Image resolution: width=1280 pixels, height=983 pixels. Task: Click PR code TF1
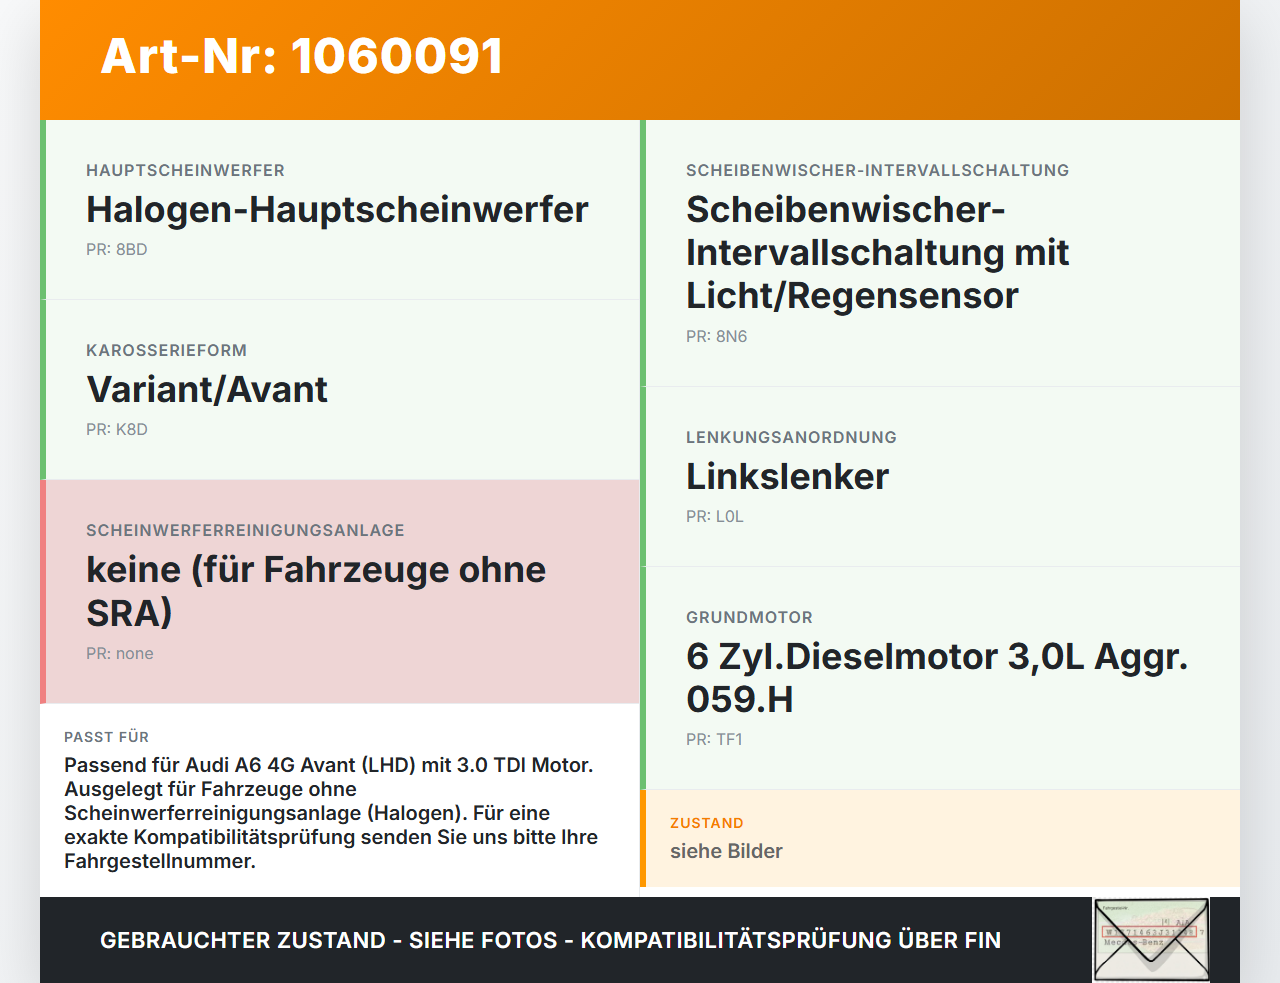(715, 739)
